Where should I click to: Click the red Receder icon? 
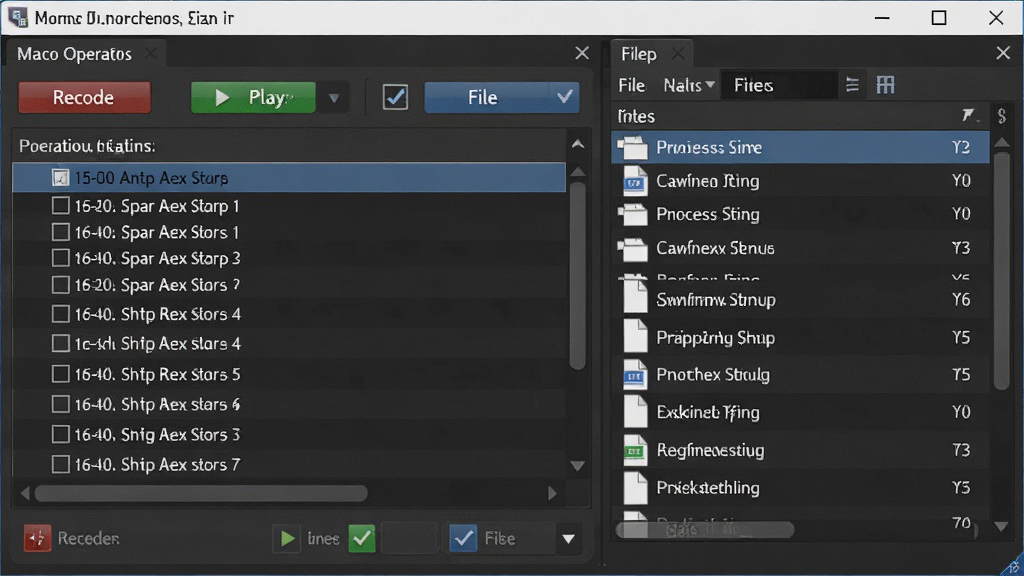pyautogui.click(x=37, y=538)
